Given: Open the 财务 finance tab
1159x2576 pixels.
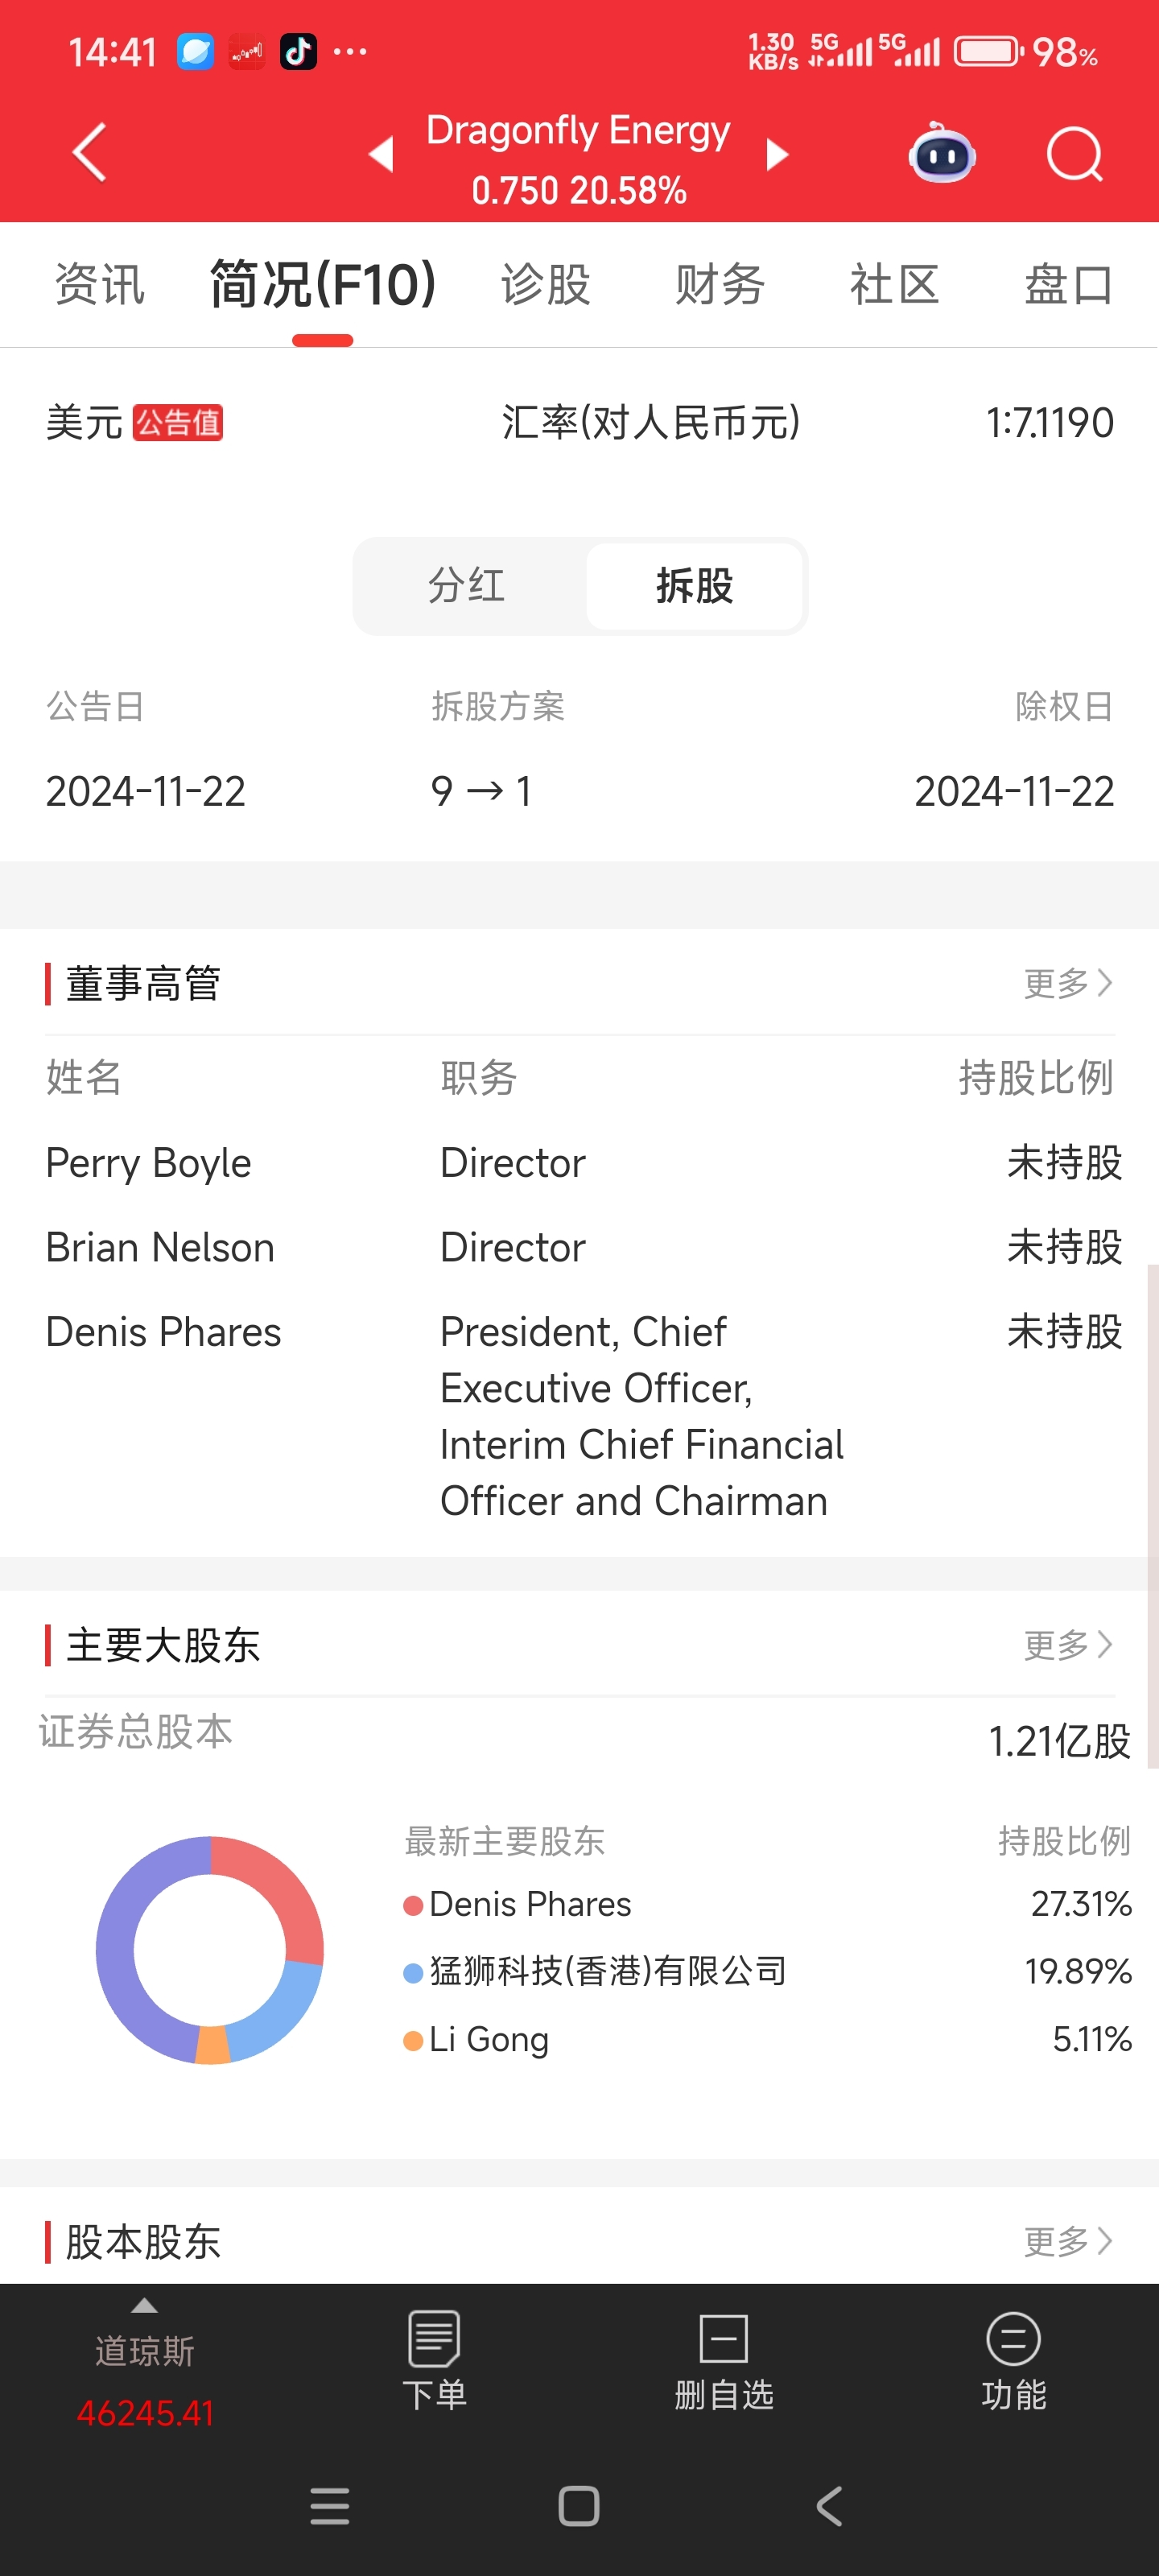Looking at the screenshot, I should click(x=720, y=285).
